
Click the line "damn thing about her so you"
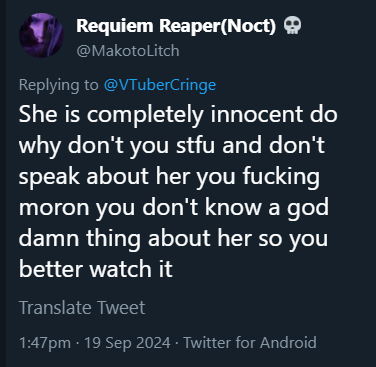coord(173,238)
